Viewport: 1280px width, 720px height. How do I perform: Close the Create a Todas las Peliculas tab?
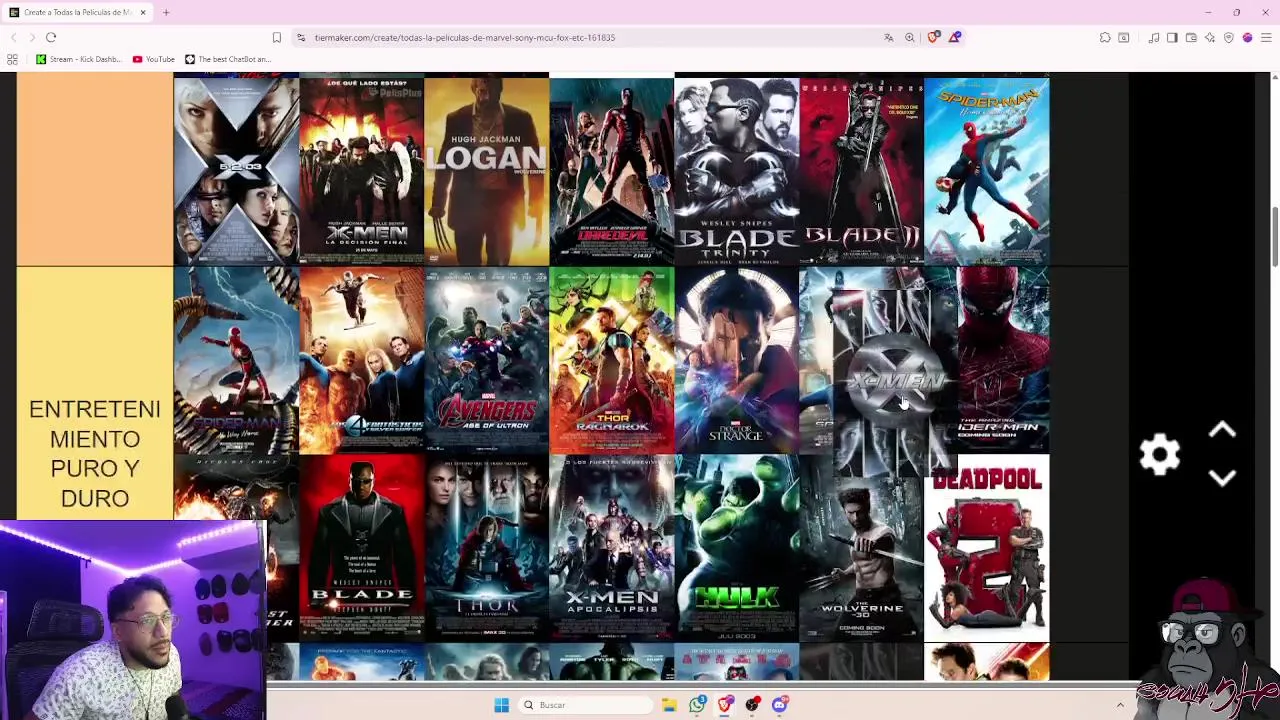tap(143, 12)
